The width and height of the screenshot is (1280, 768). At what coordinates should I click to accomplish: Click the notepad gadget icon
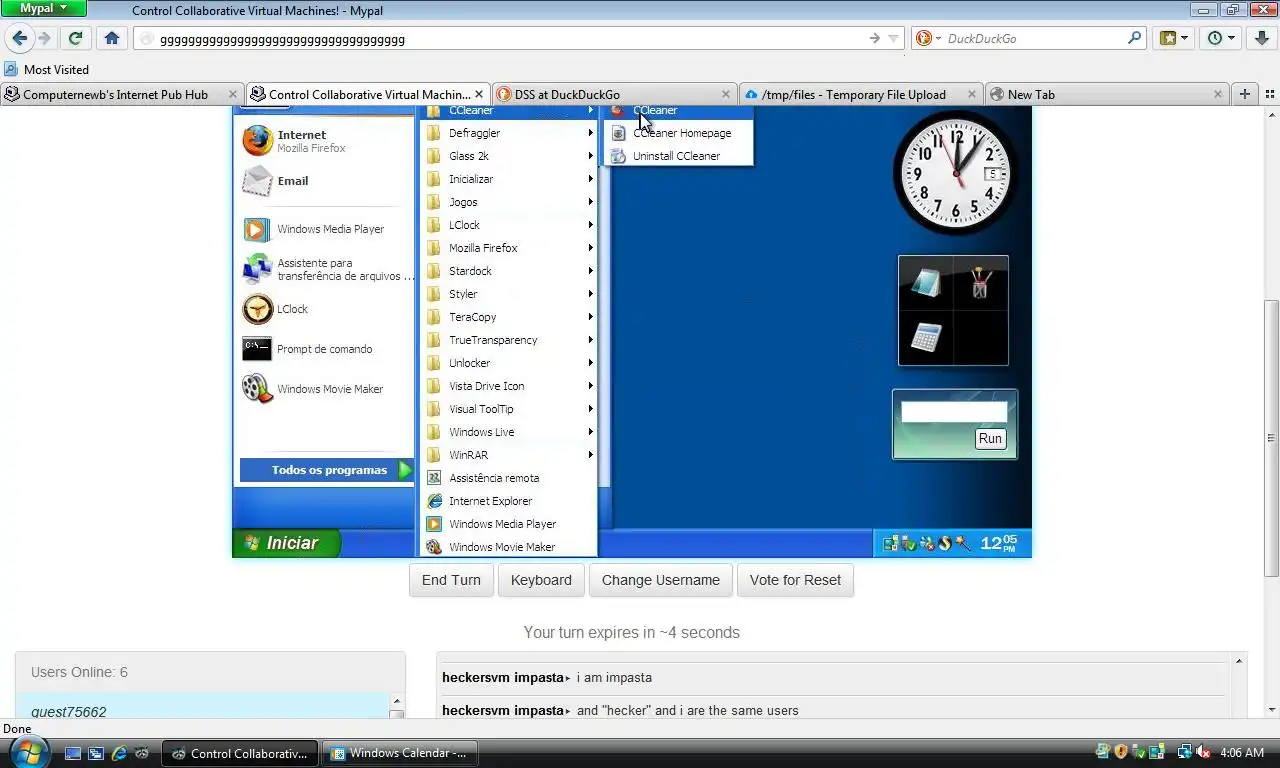point(926,283)
